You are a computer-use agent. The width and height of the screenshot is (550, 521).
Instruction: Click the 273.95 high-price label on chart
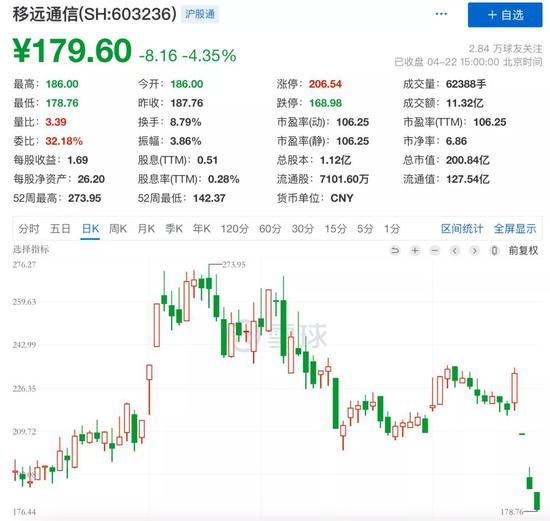pyautogui.click(x=234, y=265)
